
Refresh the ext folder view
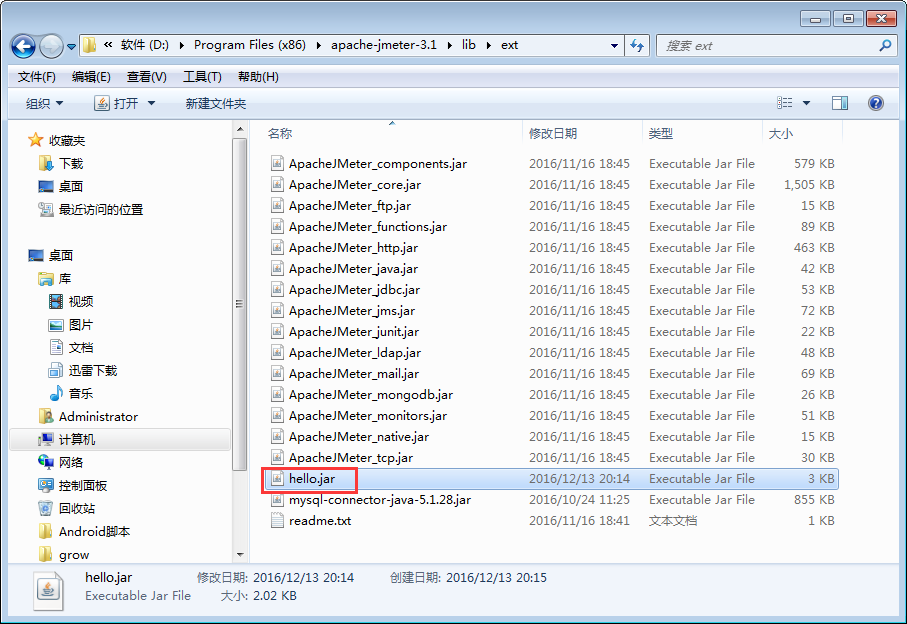tap(637, 46)
